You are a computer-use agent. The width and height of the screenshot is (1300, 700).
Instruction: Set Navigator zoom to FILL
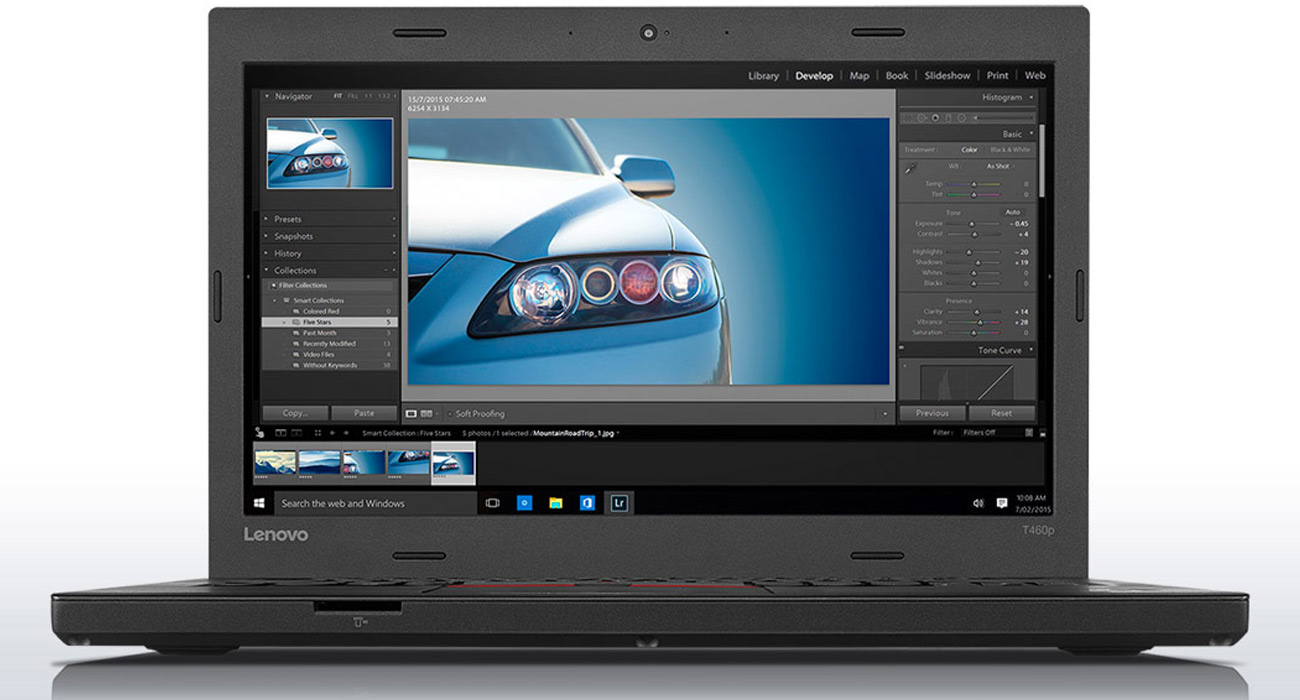point(353,96)
